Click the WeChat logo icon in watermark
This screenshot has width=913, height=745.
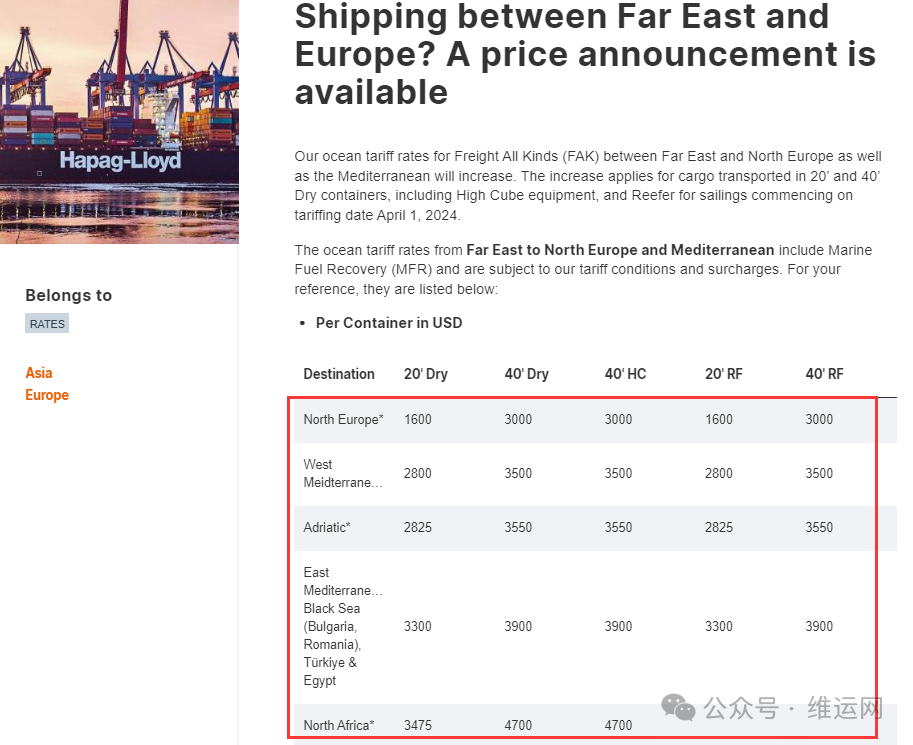678,707
